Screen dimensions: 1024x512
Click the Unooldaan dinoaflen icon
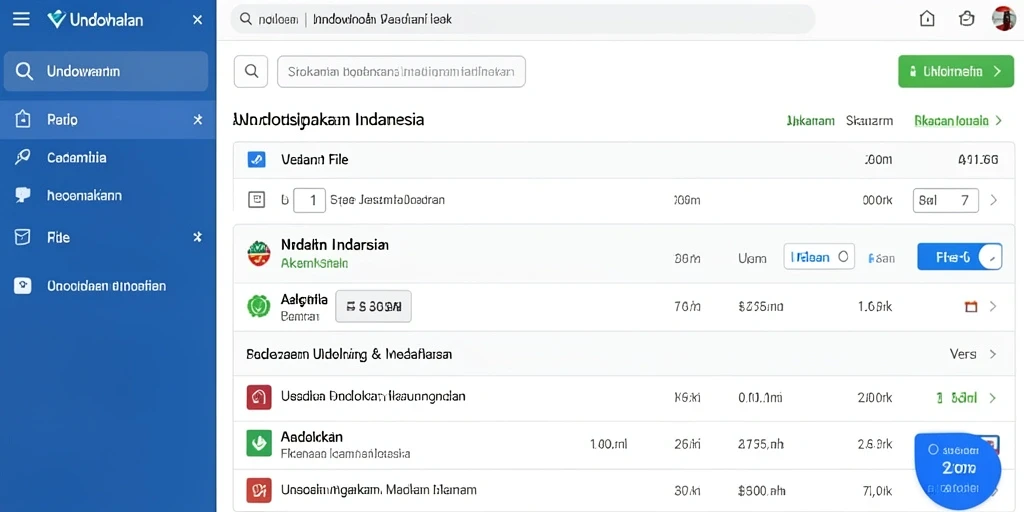point(23,285)
